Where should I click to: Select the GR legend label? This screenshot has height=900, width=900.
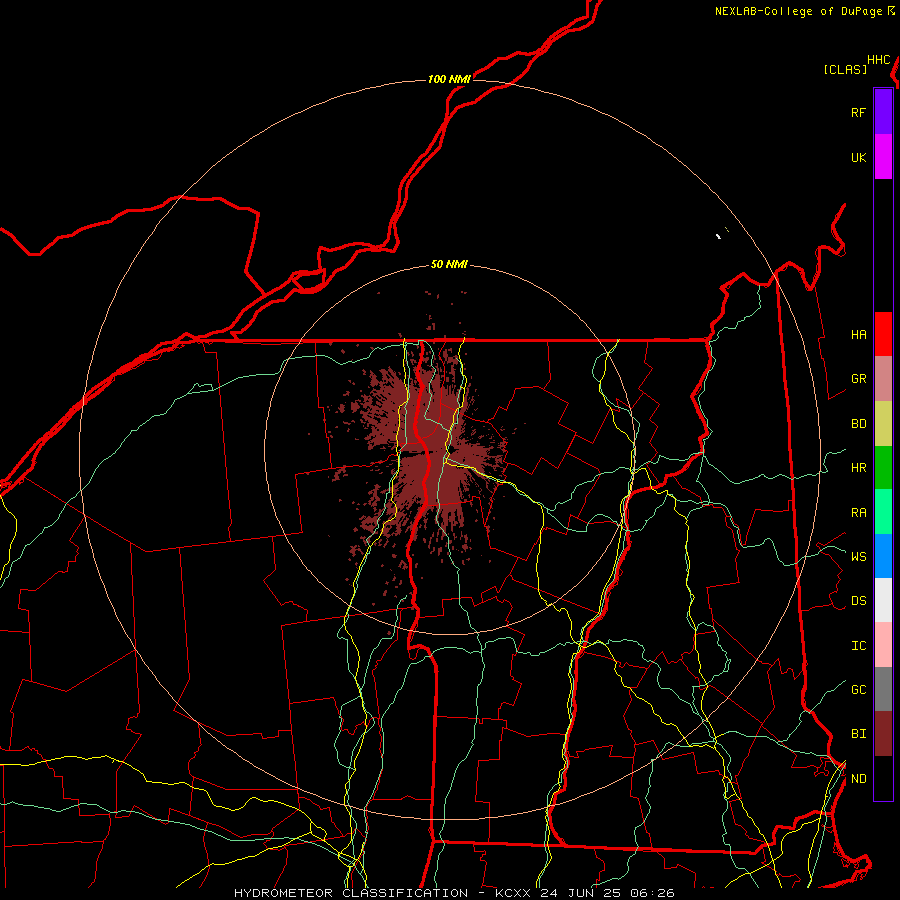(858, 379)
